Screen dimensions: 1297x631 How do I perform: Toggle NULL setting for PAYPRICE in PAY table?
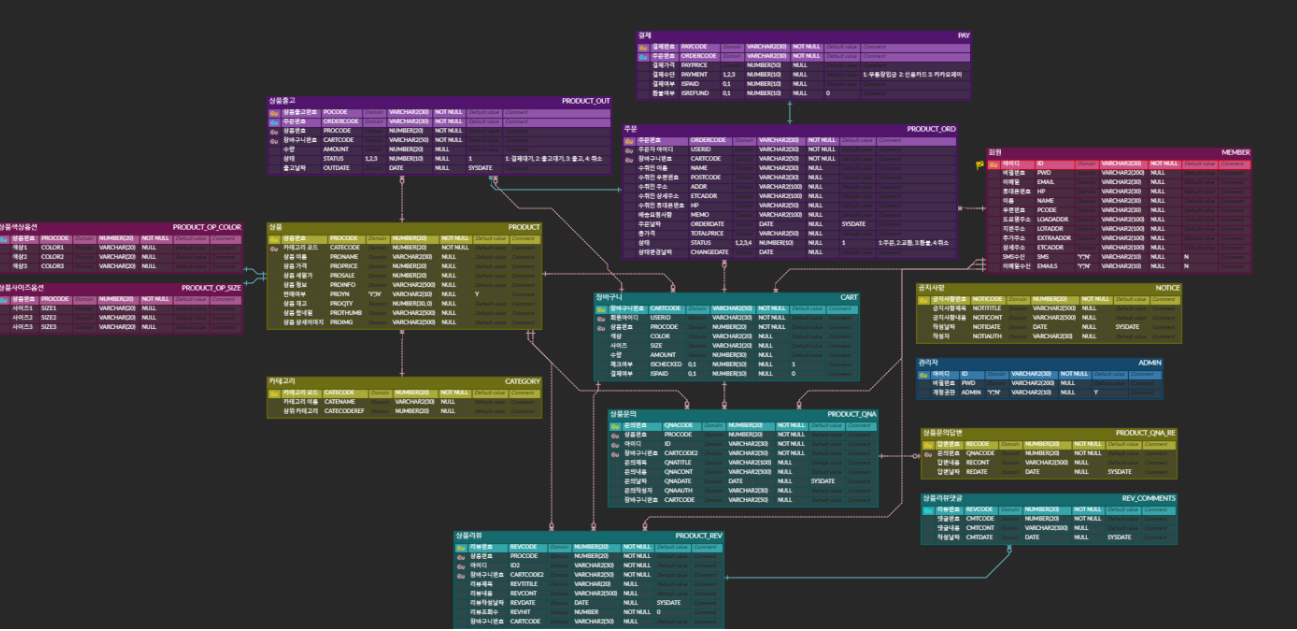coord(800,63)
